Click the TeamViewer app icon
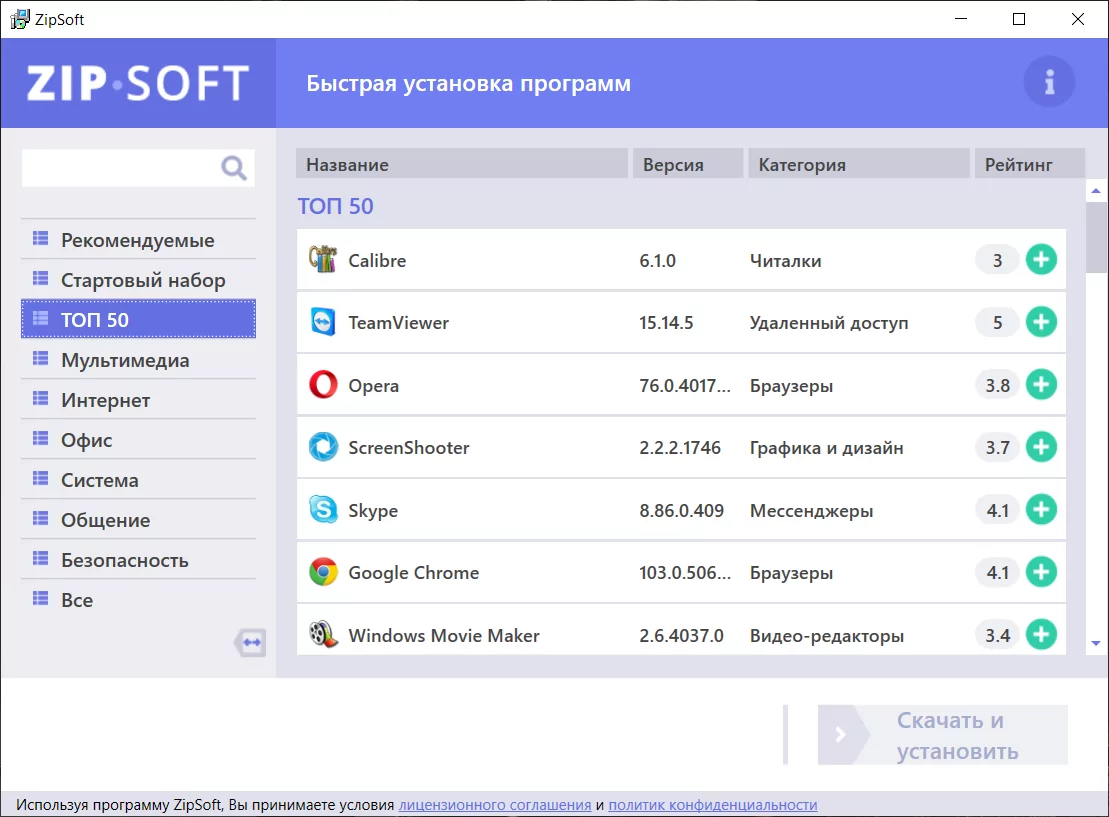 click(x=323, y=322)
